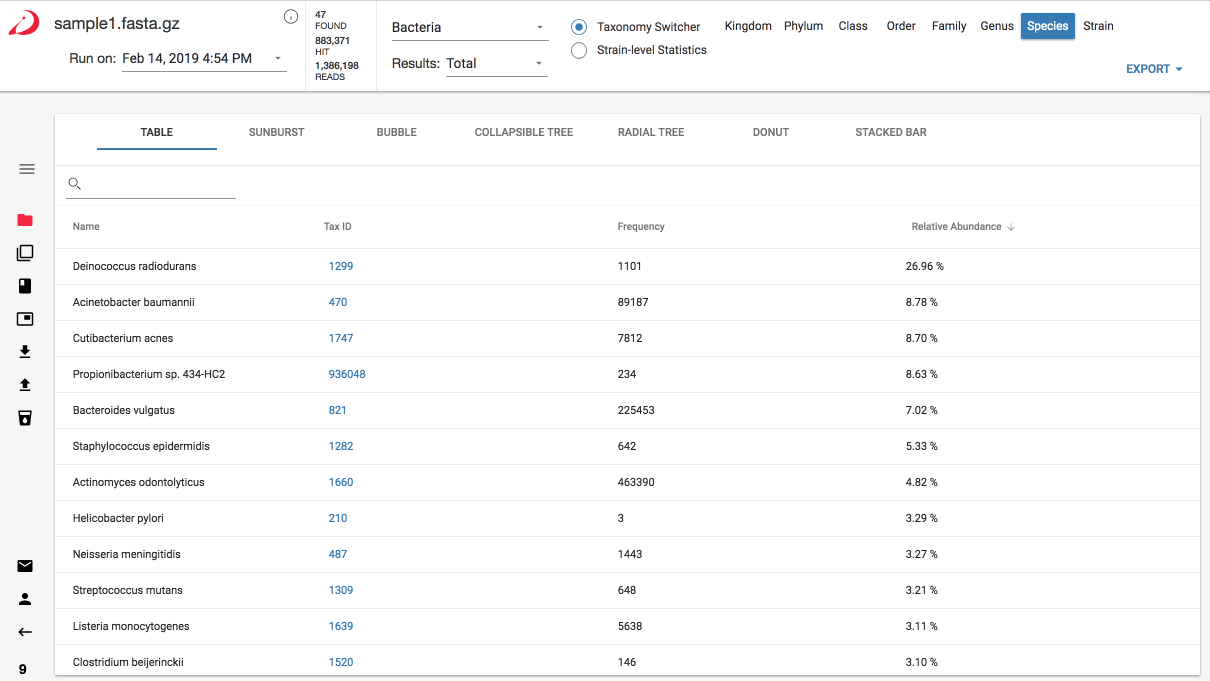Select the Kingdom taxonomy level

coord(748,26)
